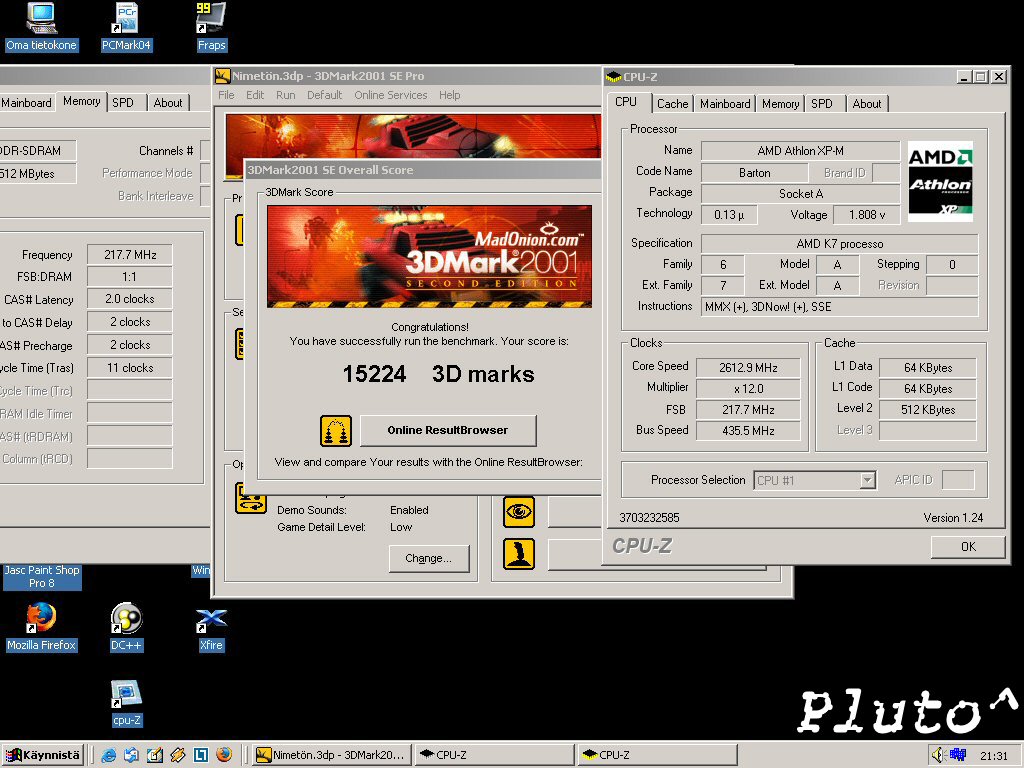Image resolution: width=1024 pixels, height=768 pixels.
Task: Click the Level 2 512 KBytes field
Action: [928, 410]
